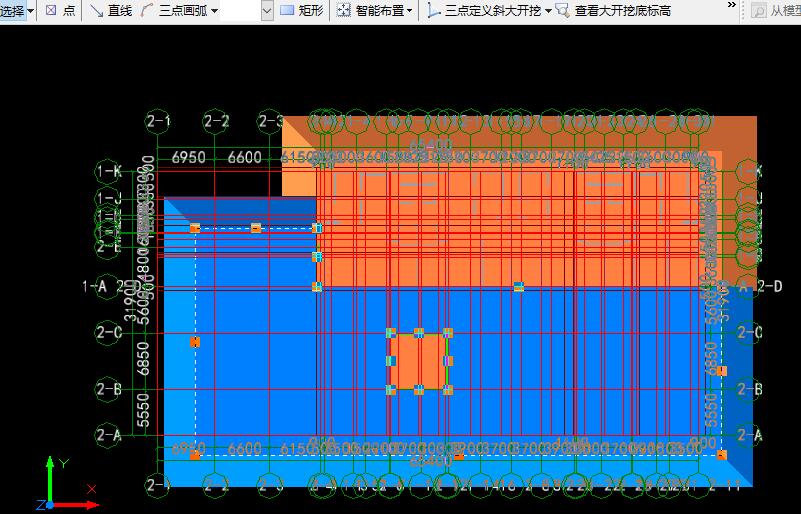Click the lone grip in the middle of the orange-blue boundary

coord(519,287)
